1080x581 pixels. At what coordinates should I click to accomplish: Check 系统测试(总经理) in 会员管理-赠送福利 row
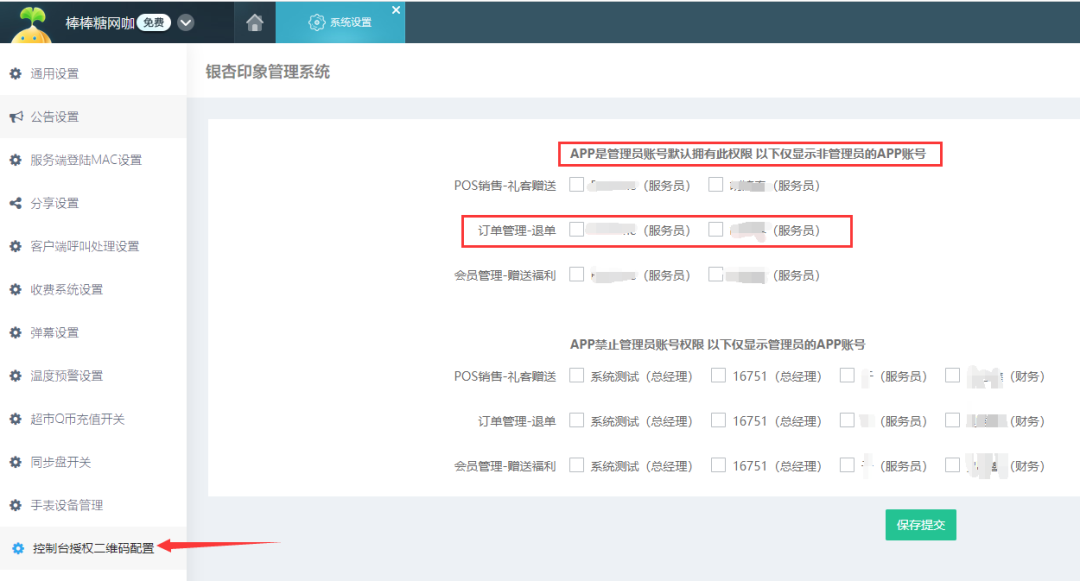(576, 465)
